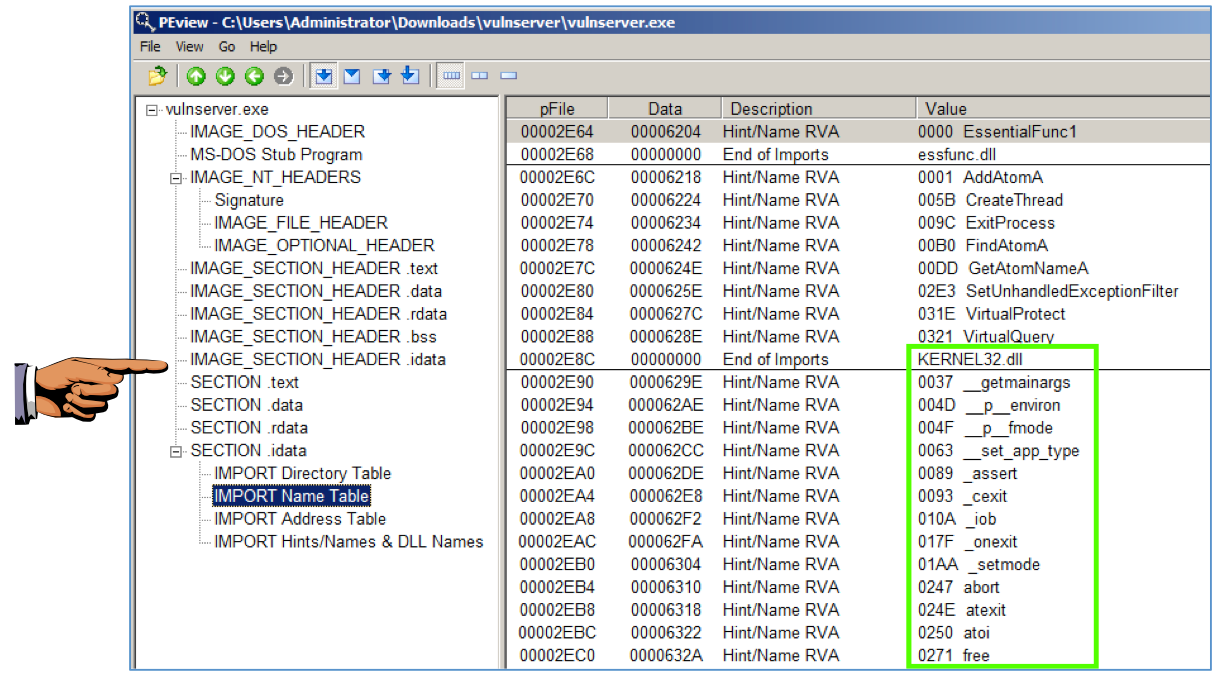Toggle the first blue down-arrow view button
The width and height of the screenshot is (1223, 680).
tap(323, 76)
